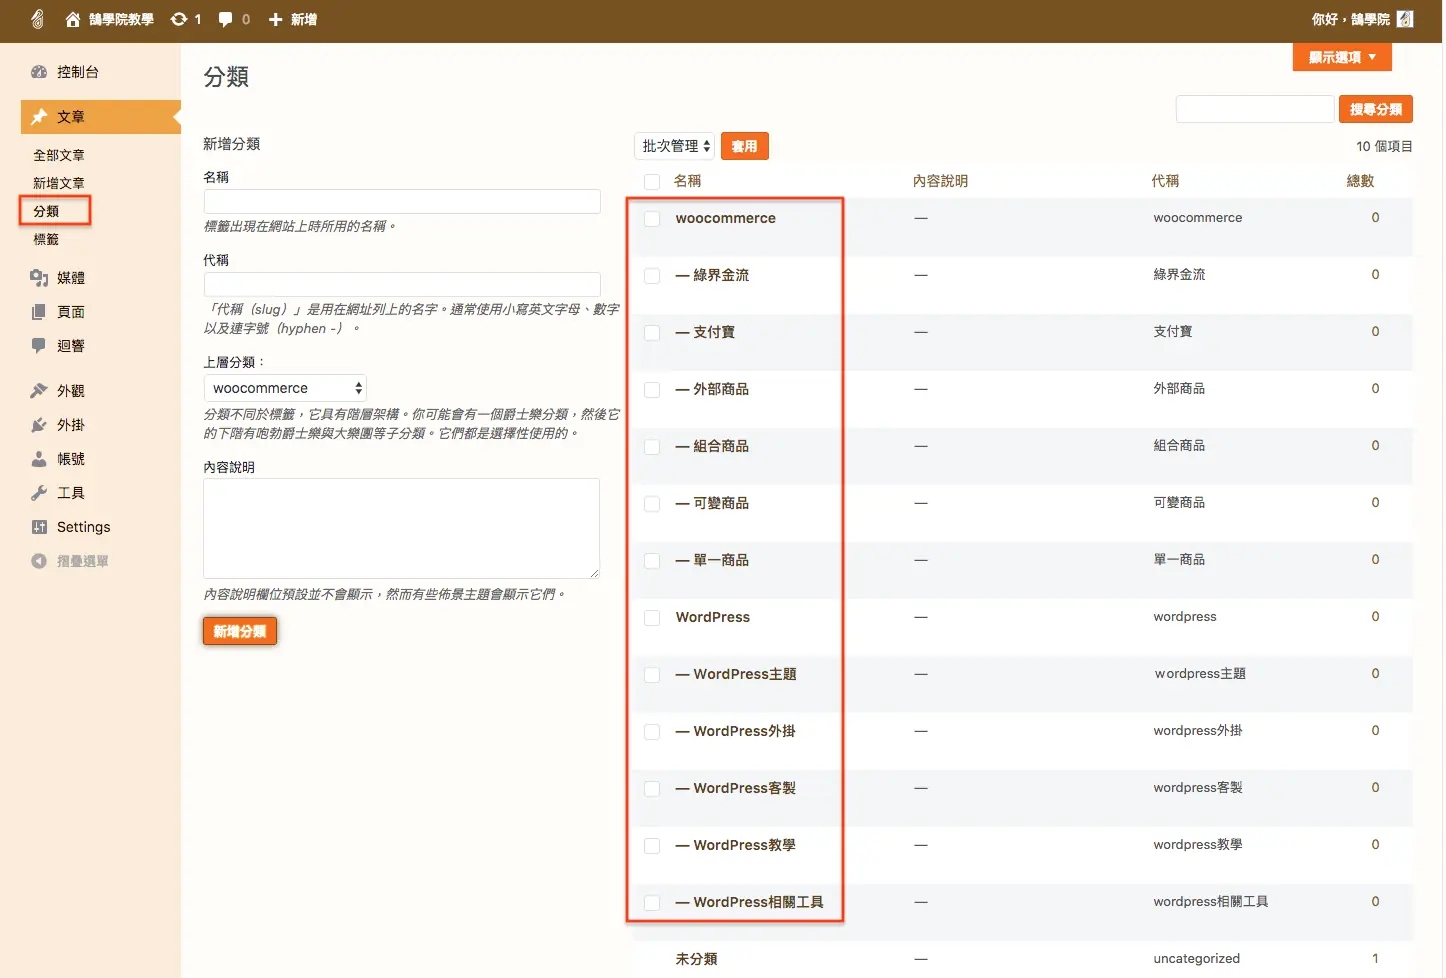Open the site home icon in the admin bar

pyautogui.click(x=73, y=19)
